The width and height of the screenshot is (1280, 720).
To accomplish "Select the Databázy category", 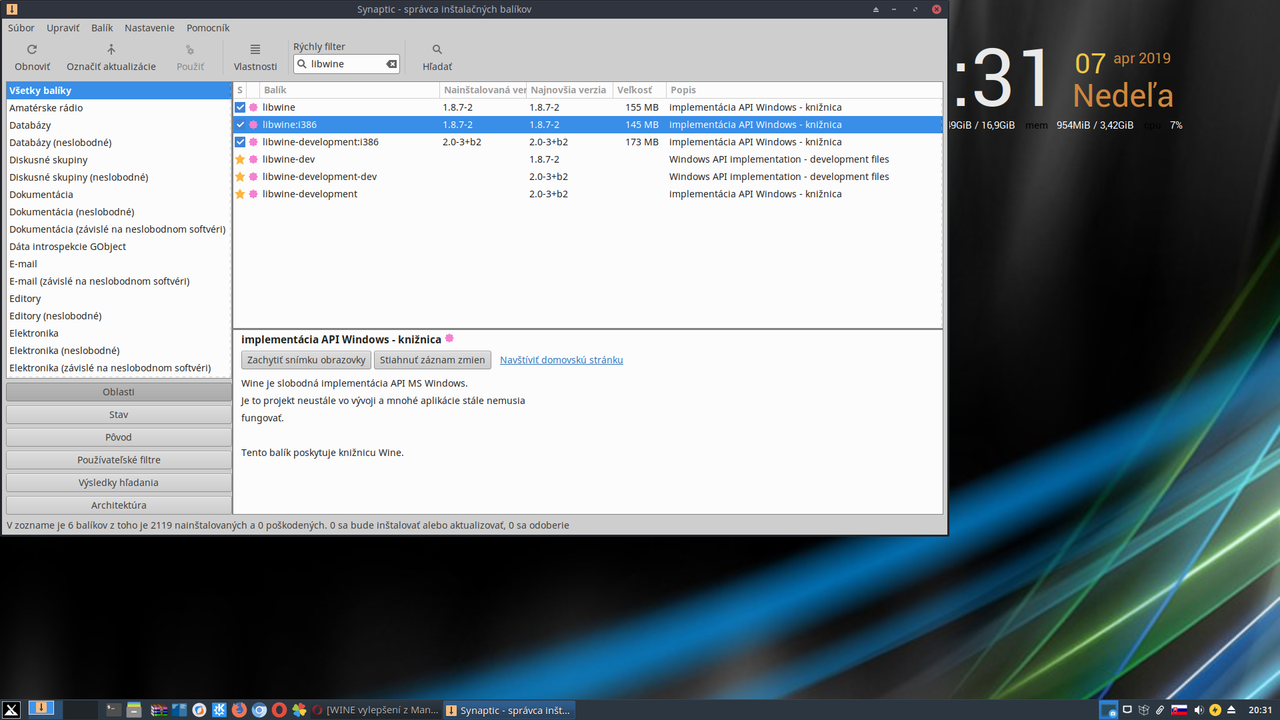I will coord(119,125).
